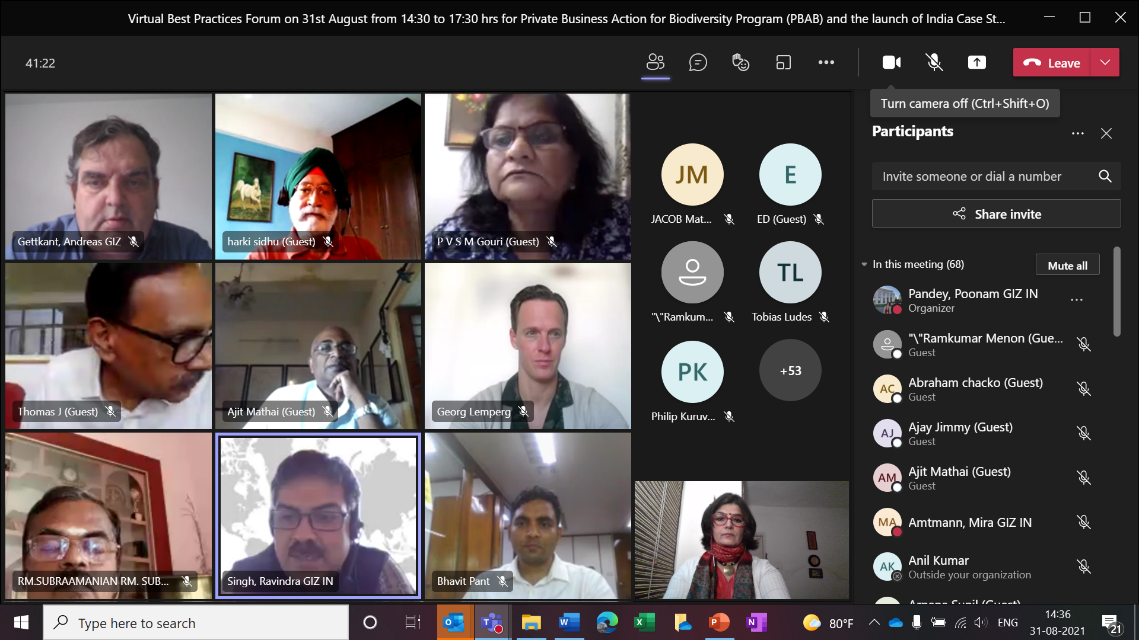Close the Participants panel

point(1106,133)
